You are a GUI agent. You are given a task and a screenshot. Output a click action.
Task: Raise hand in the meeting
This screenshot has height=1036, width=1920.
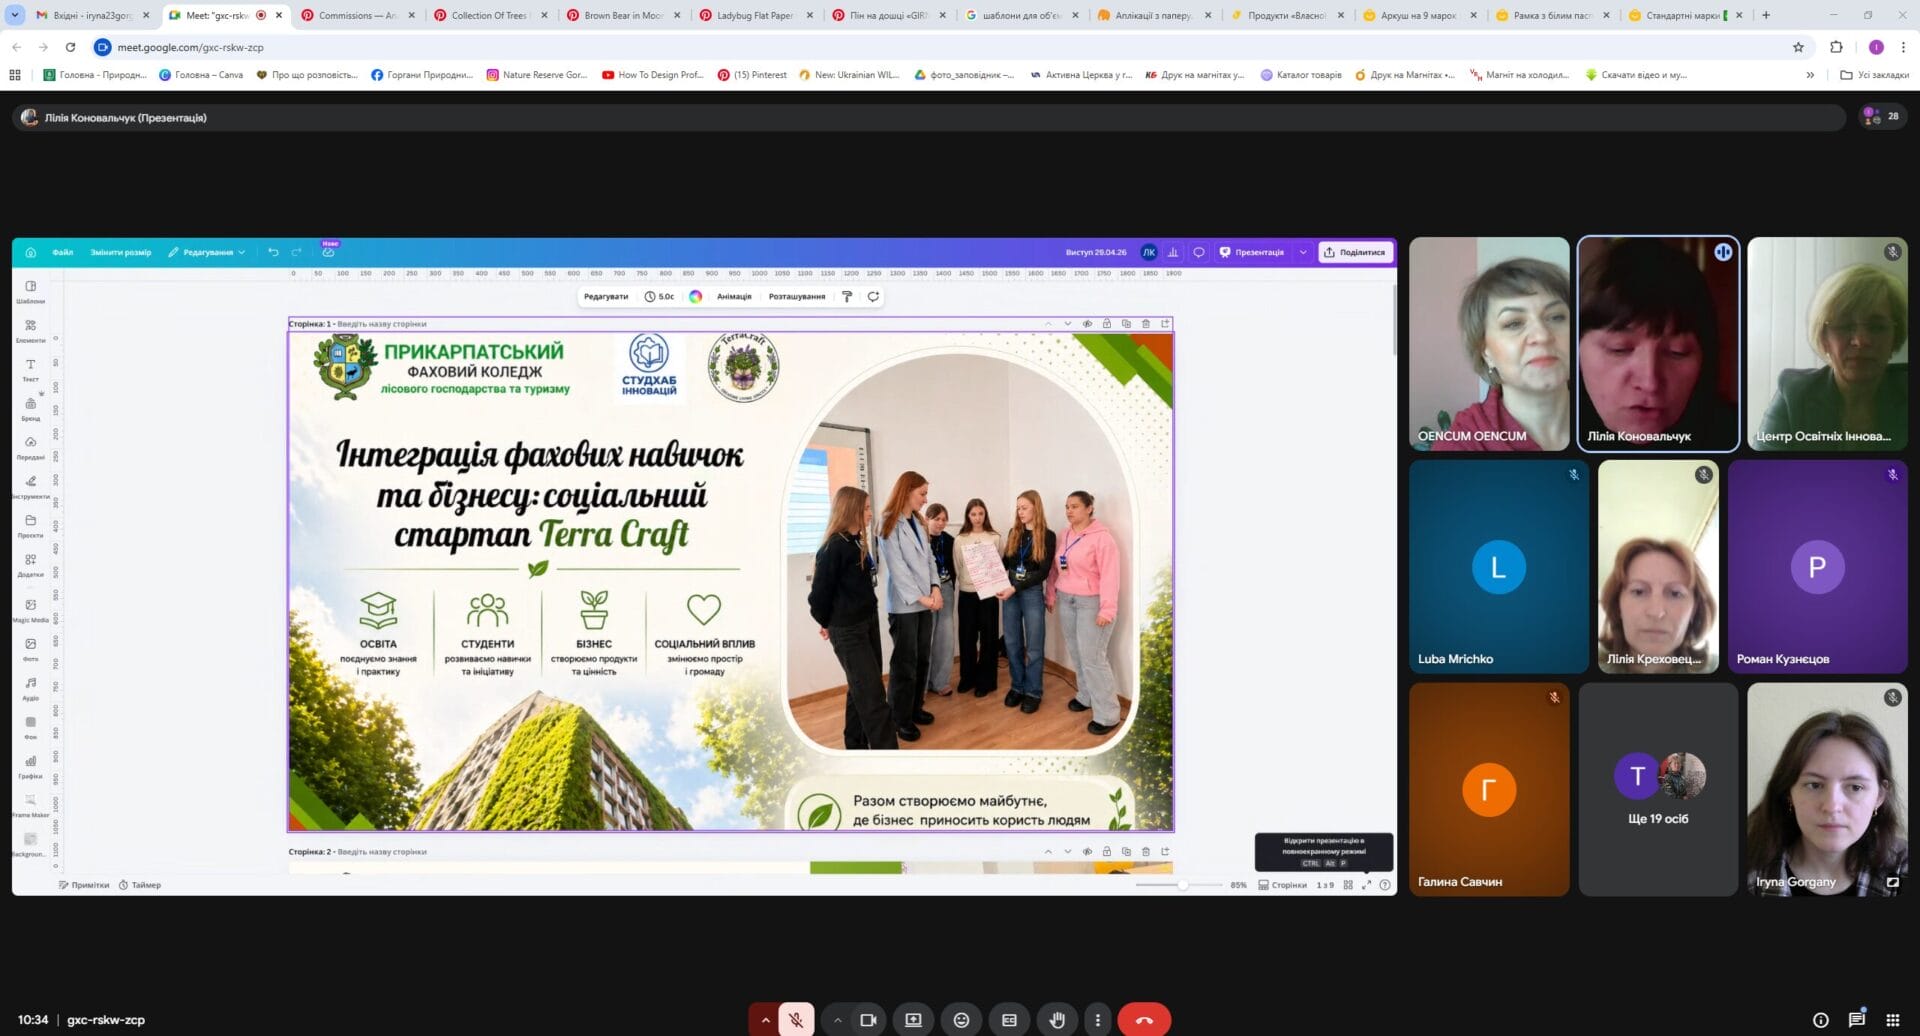click(1057, 1019)
